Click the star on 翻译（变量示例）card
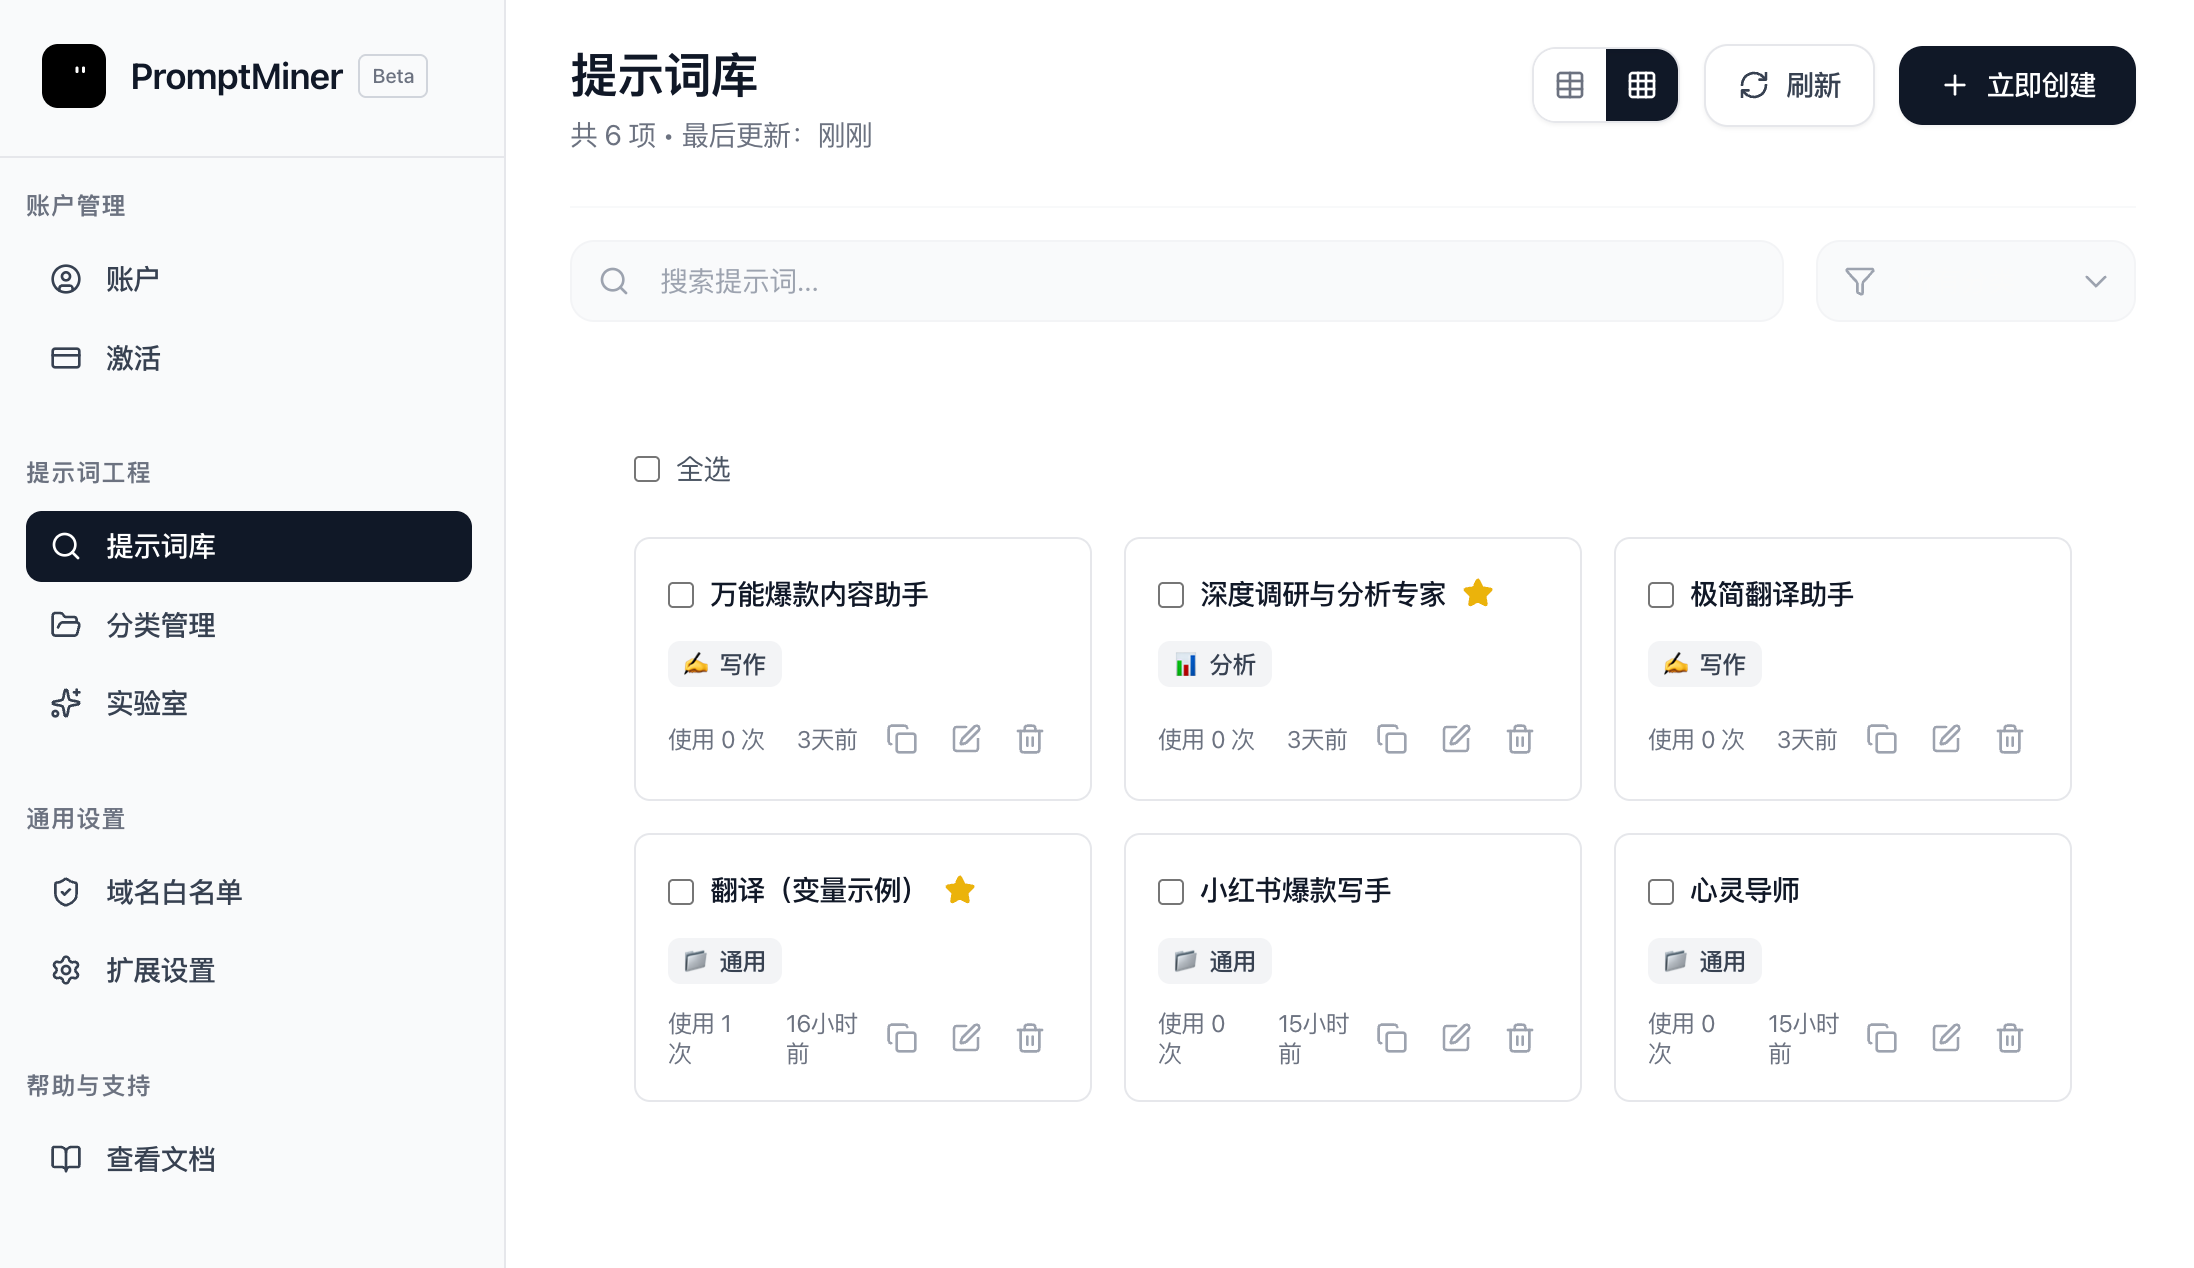The width and height of the screenshot is (2194, 1268). click(x=959, y=889)
